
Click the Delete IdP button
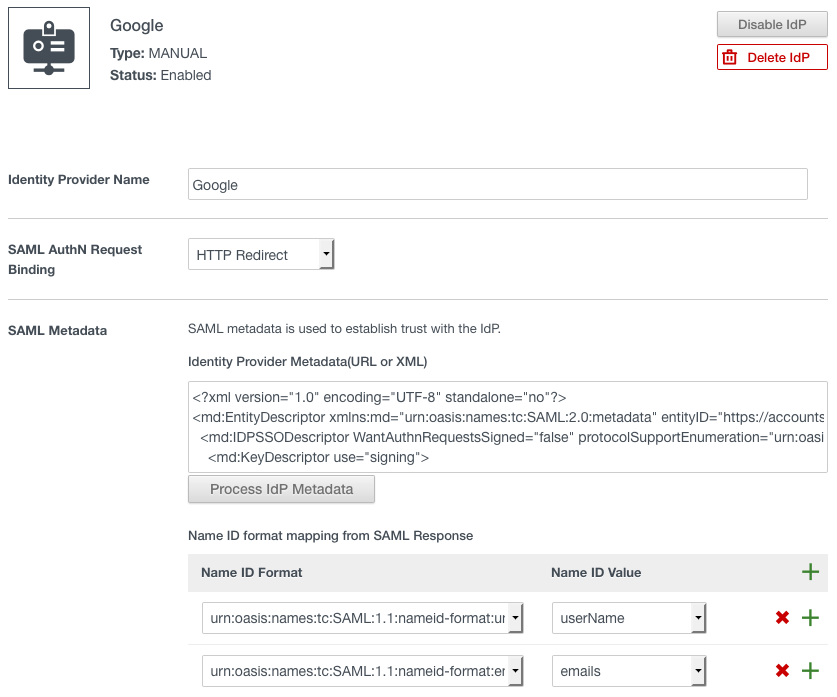click(x=772, y=57)
